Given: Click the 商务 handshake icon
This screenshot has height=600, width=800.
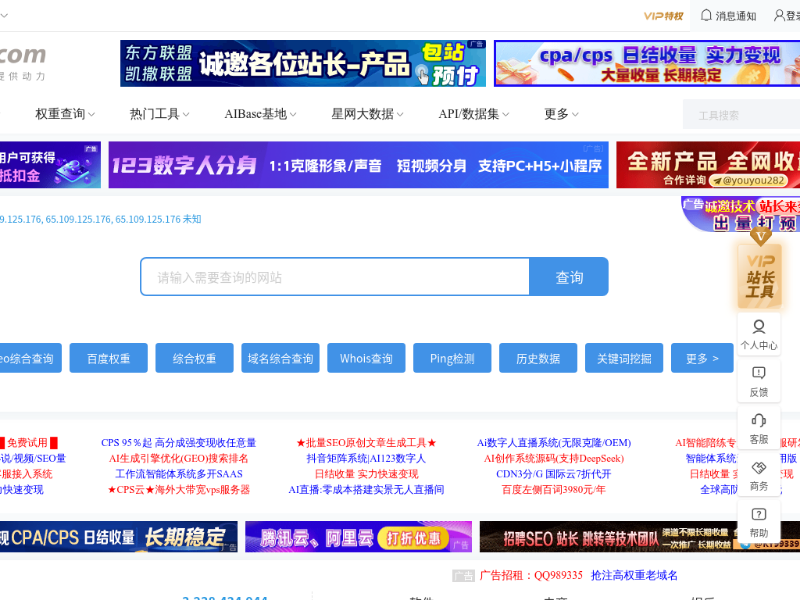Looking at the screenshot, I should pos(758,475).
